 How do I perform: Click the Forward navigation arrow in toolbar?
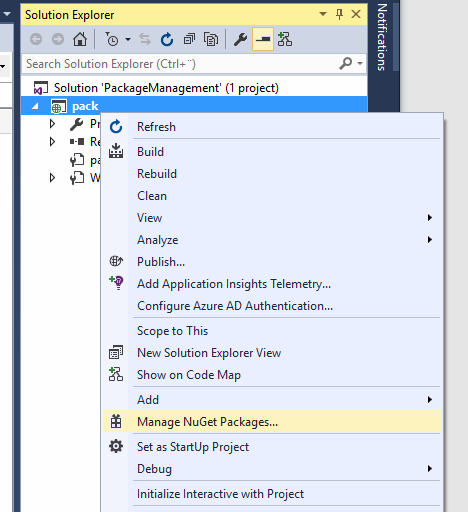(x=58, y=39)
